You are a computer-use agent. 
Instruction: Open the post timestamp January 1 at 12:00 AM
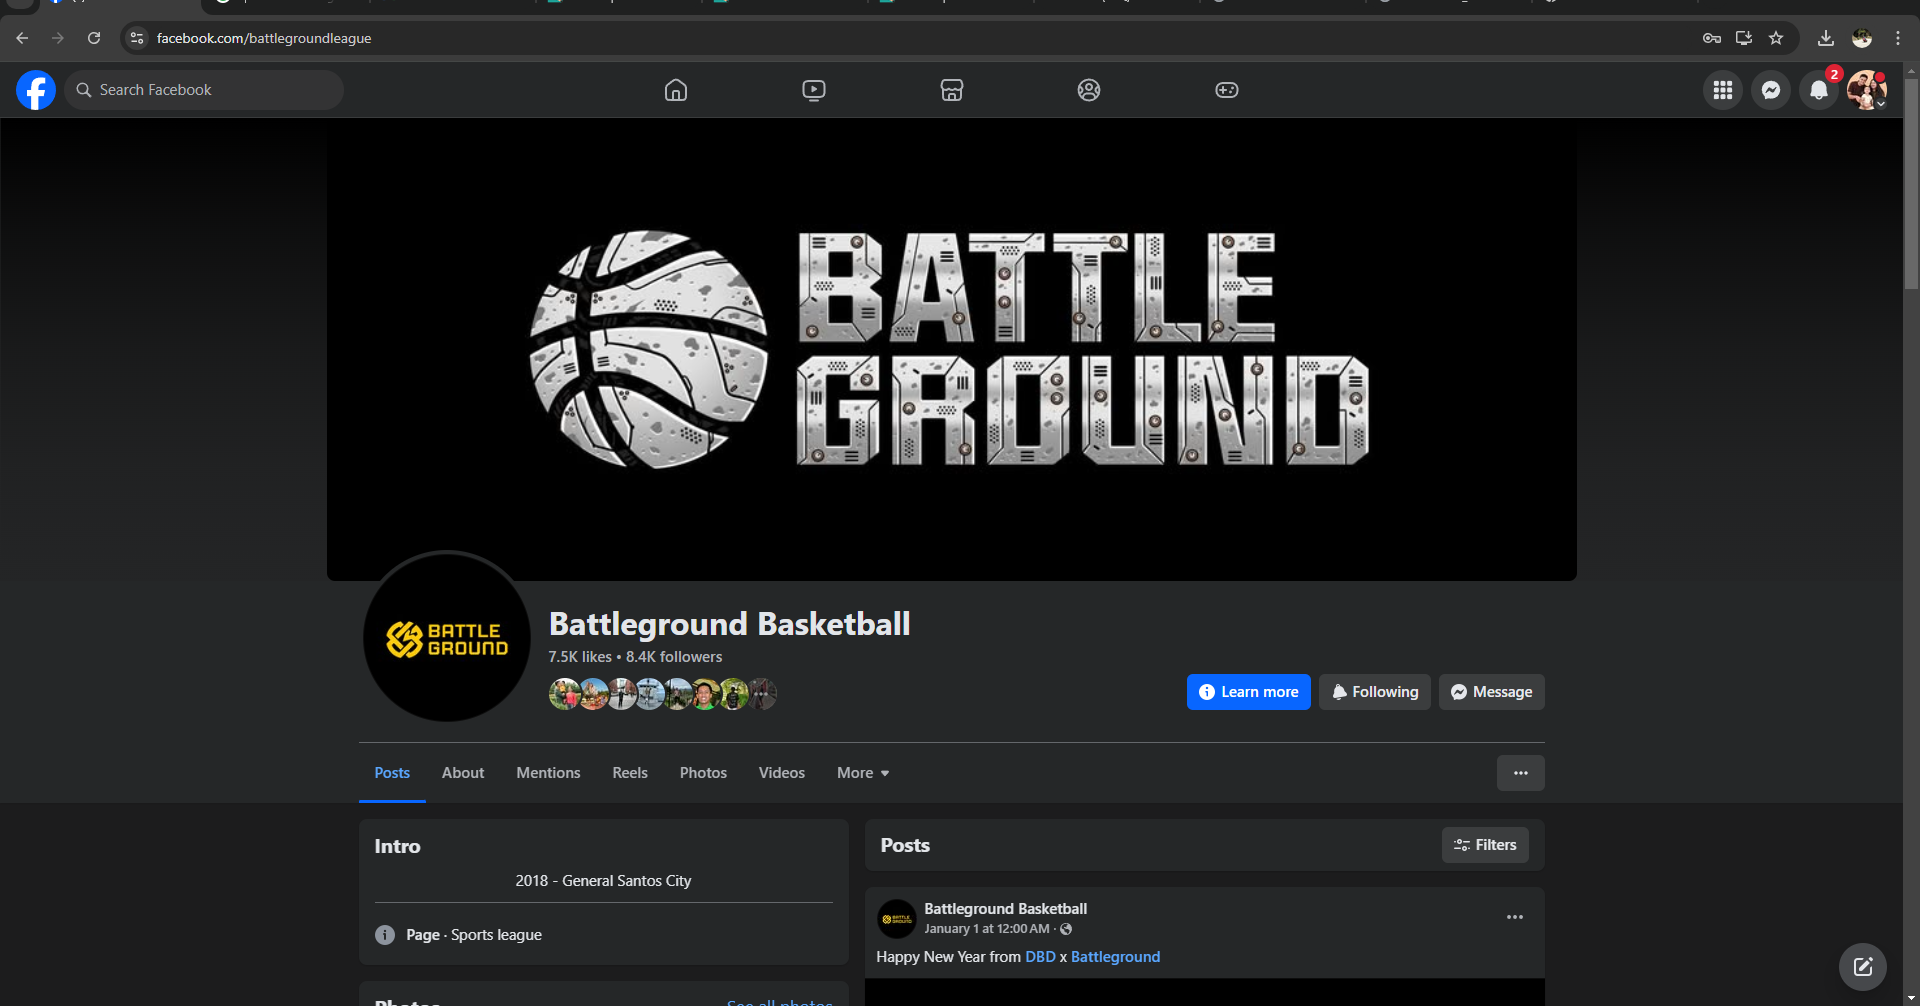click(987, 929)
